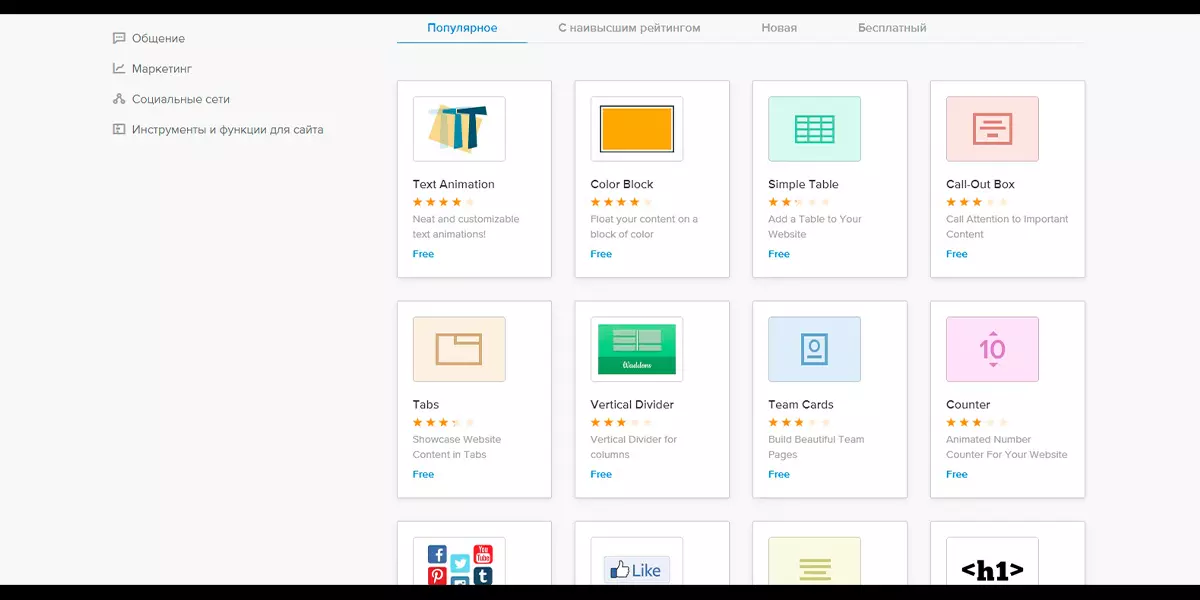The width and height of the screenshot is (1200, 600).
Task: Click 'Showcase Website Content in Tabs' text
Action: tap(457, 447)
